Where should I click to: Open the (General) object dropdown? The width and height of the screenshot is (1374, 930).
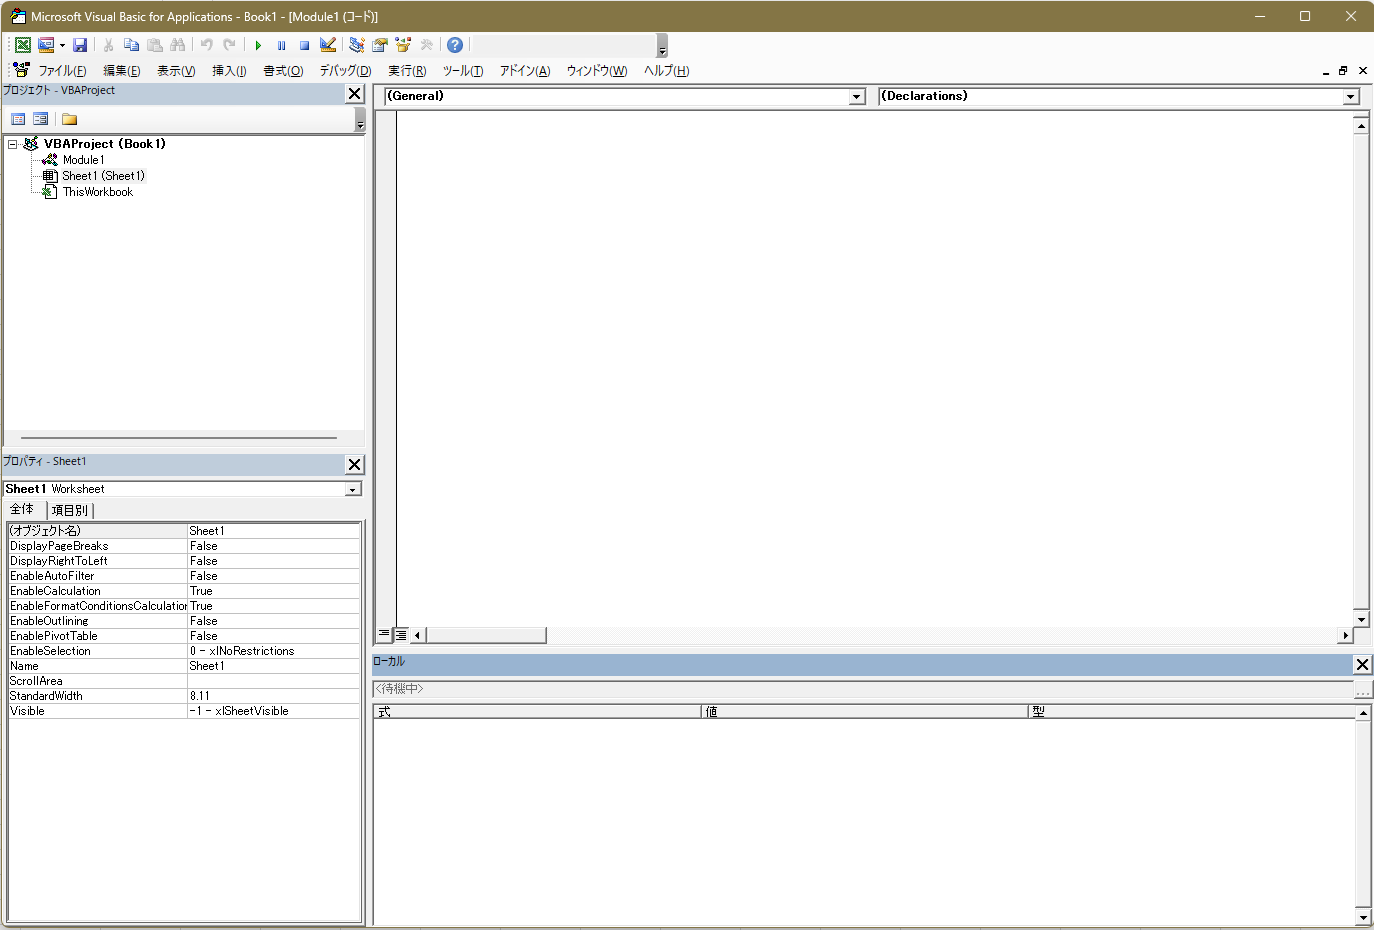[x=856, y=97]
